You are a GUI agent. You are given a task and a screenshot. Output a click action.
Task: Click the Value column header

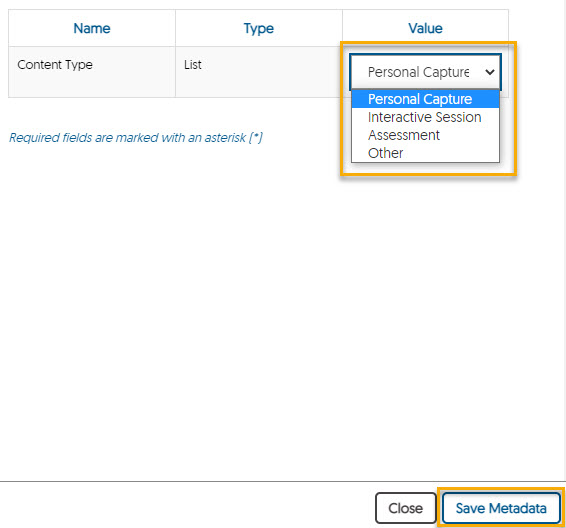[x=425, y=28]
